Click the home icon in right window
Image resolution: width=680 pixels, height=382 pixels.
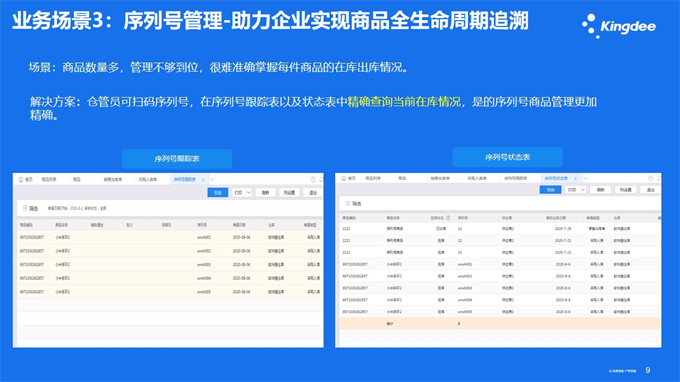click(x=343, y=178)
